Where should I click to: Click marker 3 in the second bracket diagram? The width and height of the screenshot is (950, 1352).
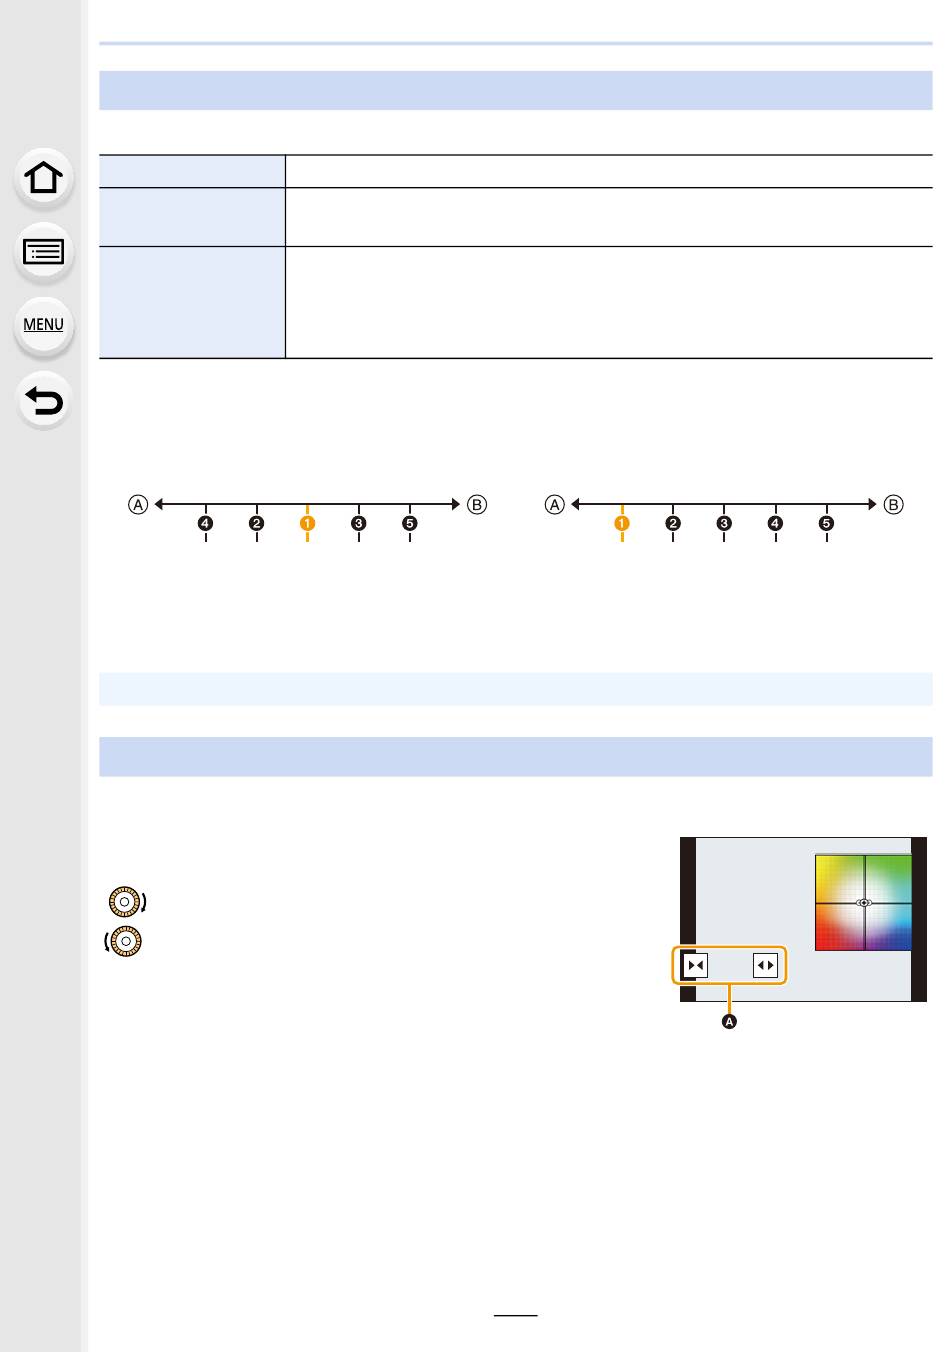click(724, 523)
